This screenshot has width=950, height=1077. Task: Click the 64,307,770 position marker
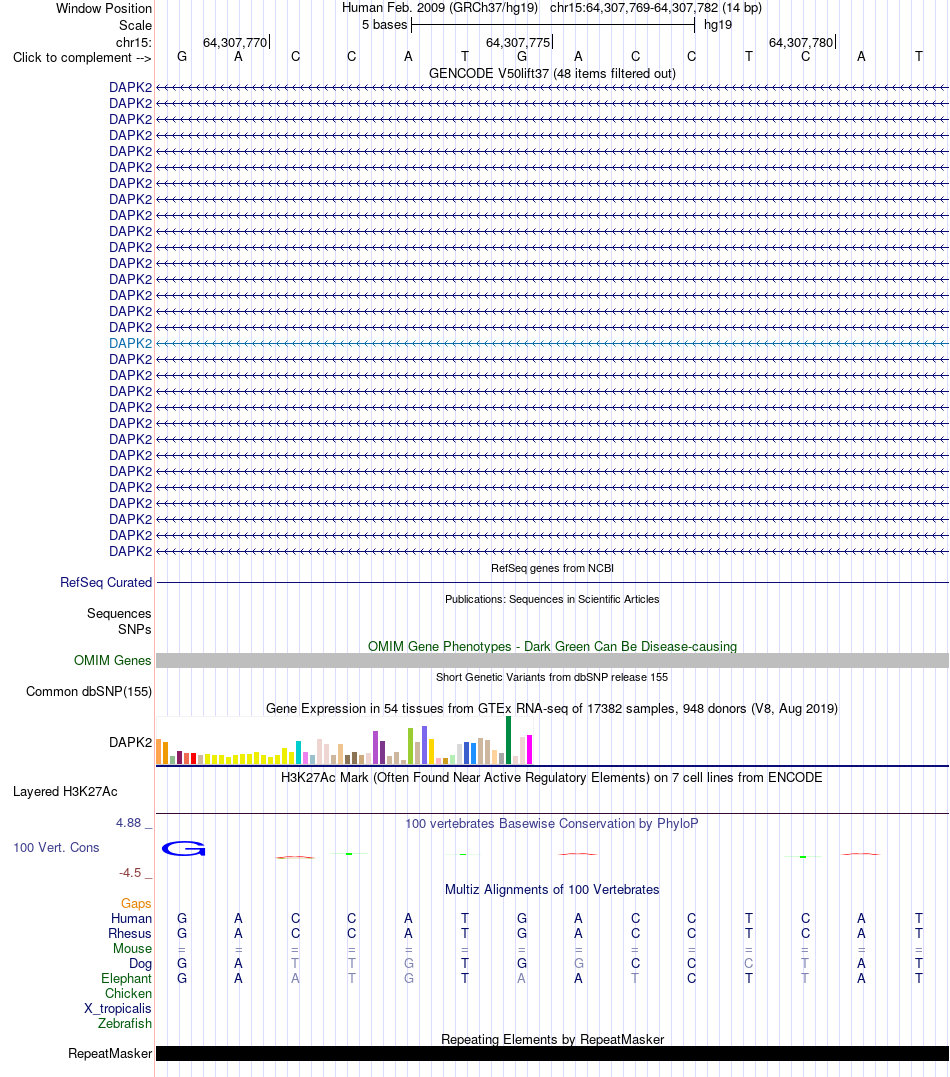(x=235, y=43)
